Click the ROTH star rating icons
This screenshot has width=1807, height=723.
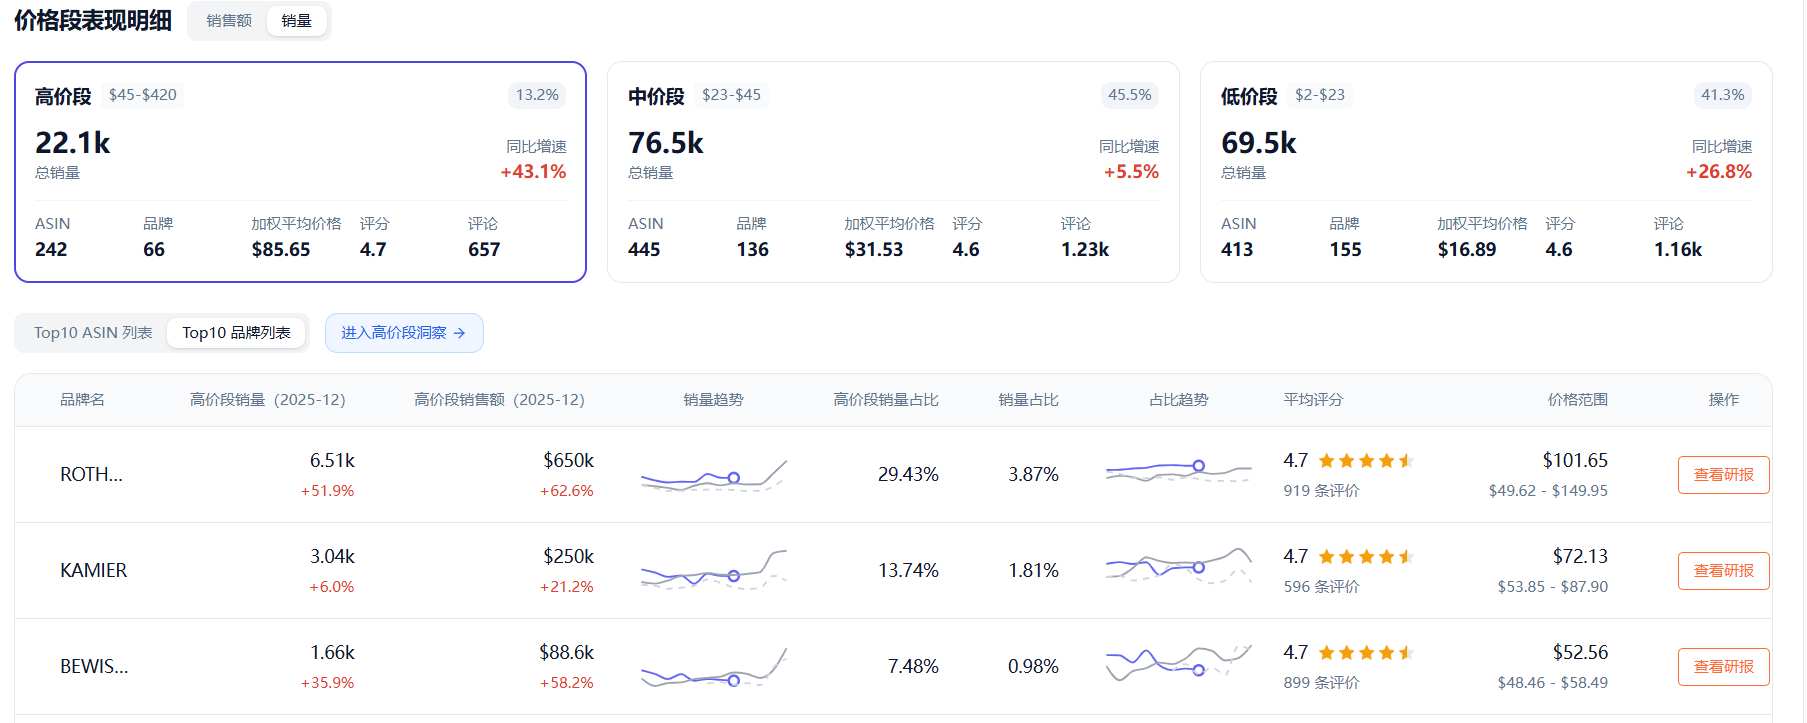pos(1365,461)
